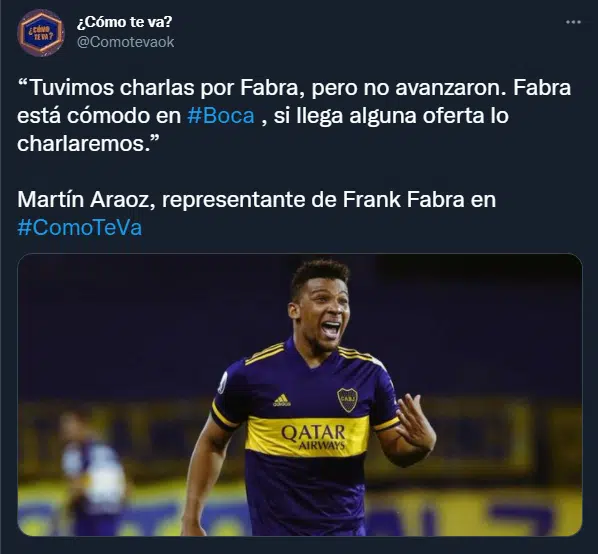Click the line mentioning Martín Araoz, representante

click(x=256, y=199)
